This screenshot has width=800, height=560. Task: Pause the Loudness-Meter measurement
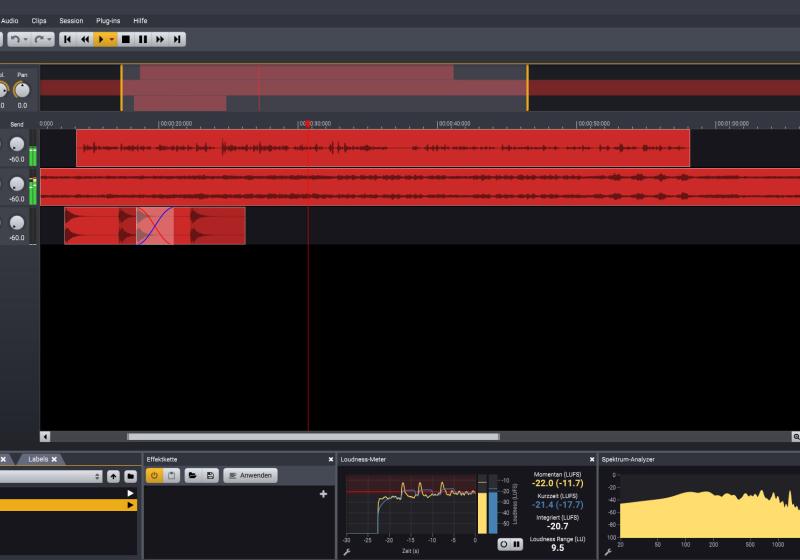point(517,544)
